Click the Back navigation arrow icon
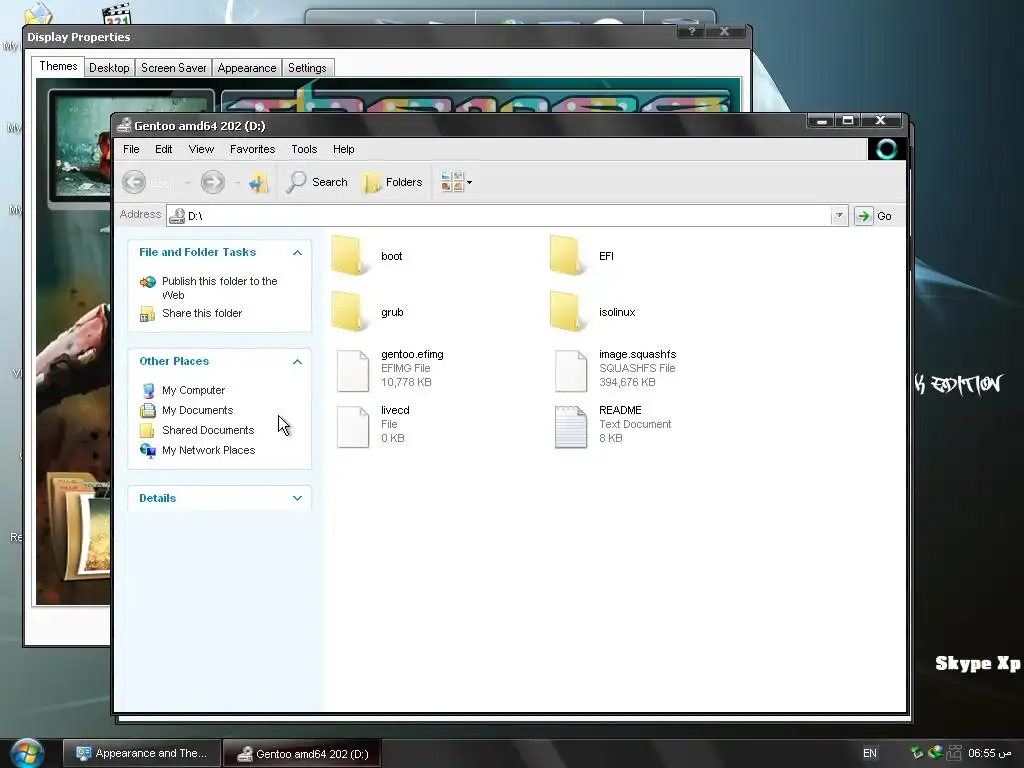The width and height of the screenshot is (1024, 768). coord(135,182)
